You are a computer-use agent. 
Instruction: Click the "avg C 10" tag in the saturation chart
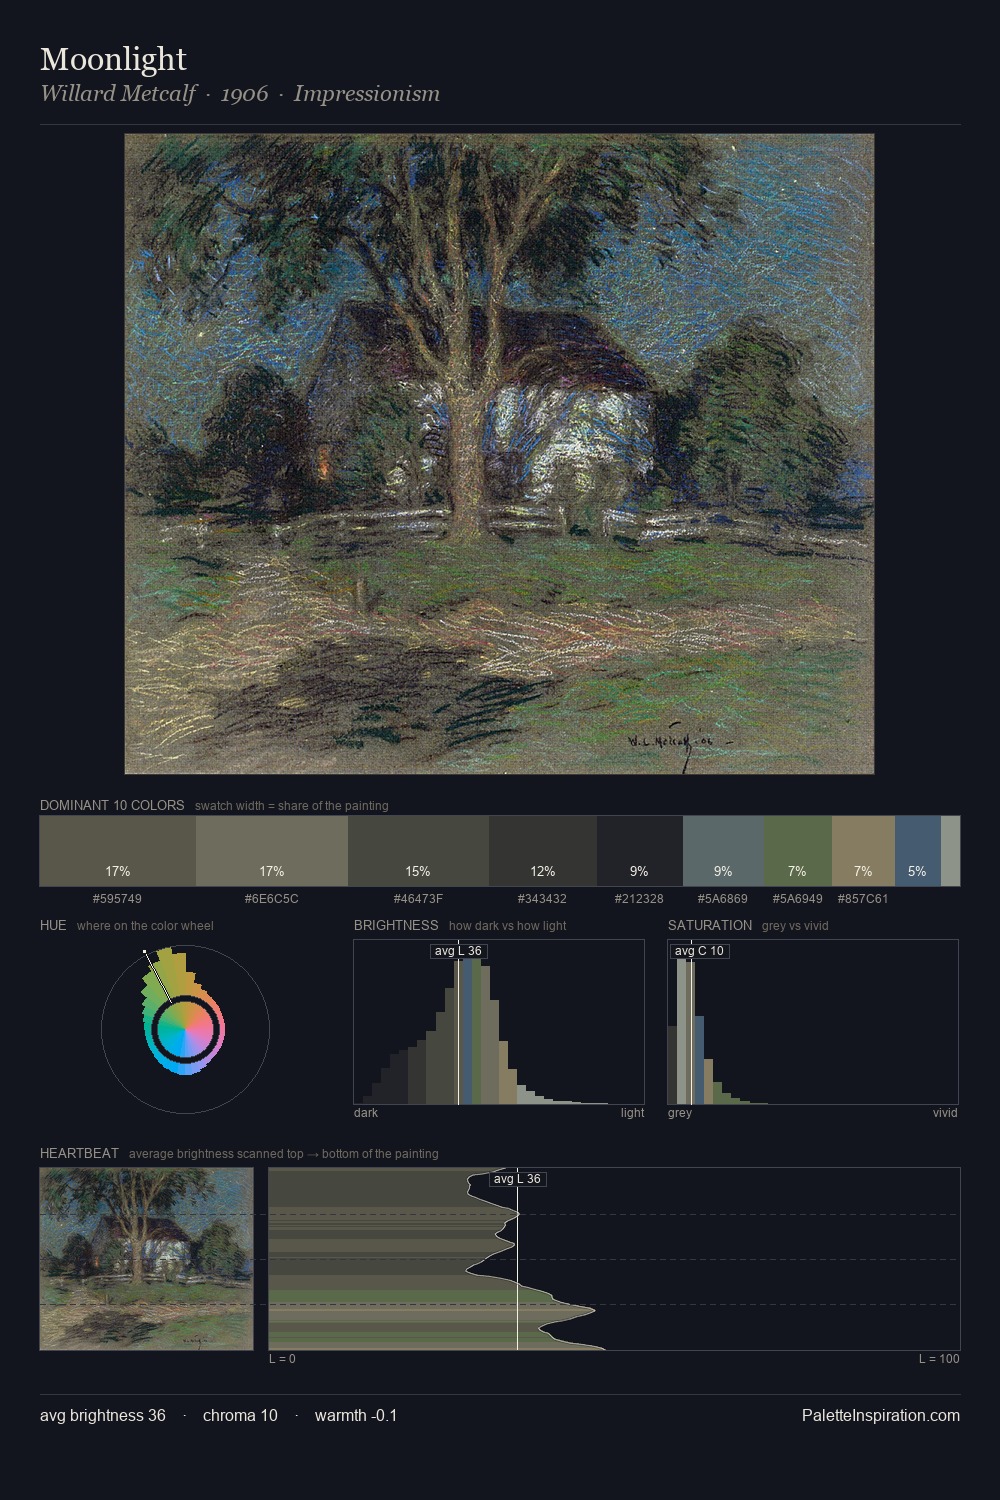click(699, 951)
